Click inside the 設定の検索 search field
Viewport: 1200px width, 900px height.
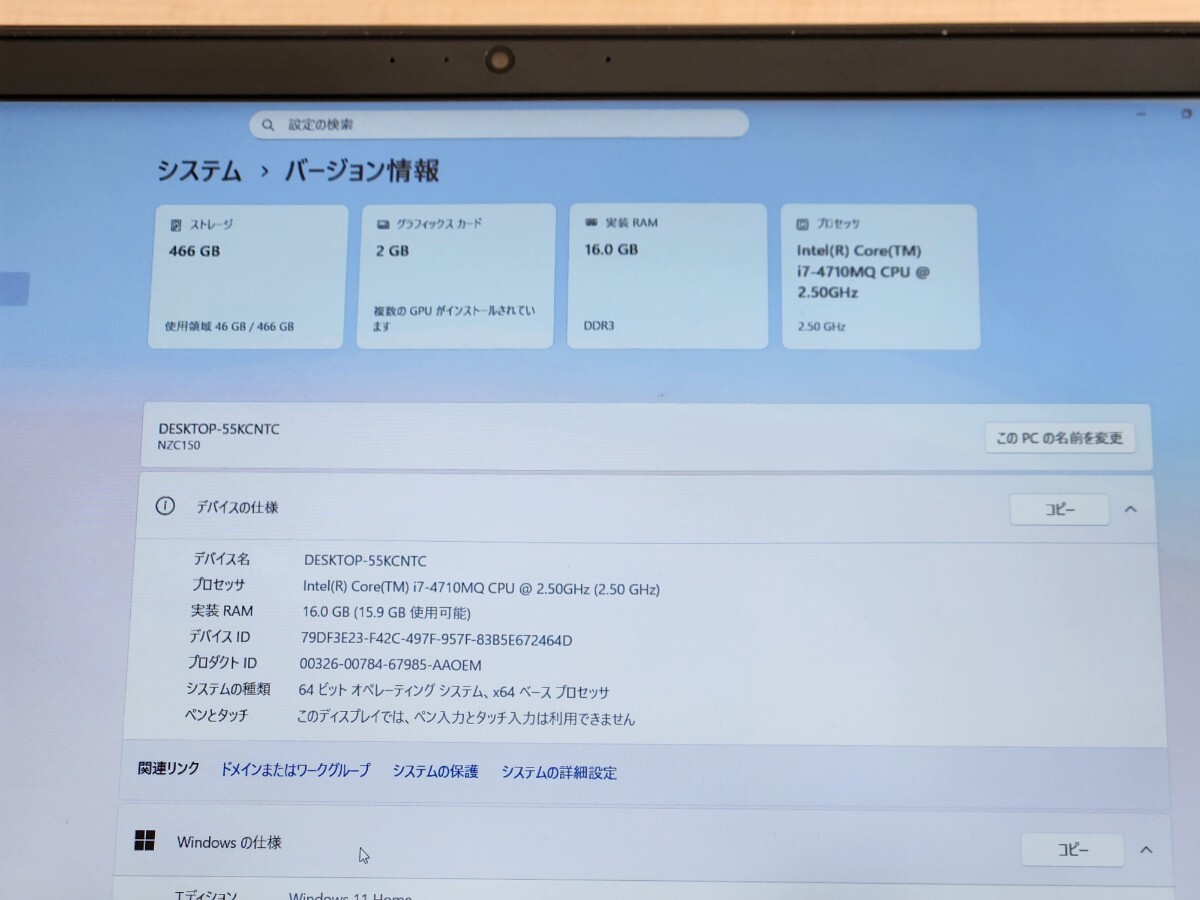click(x=500, y=123)
